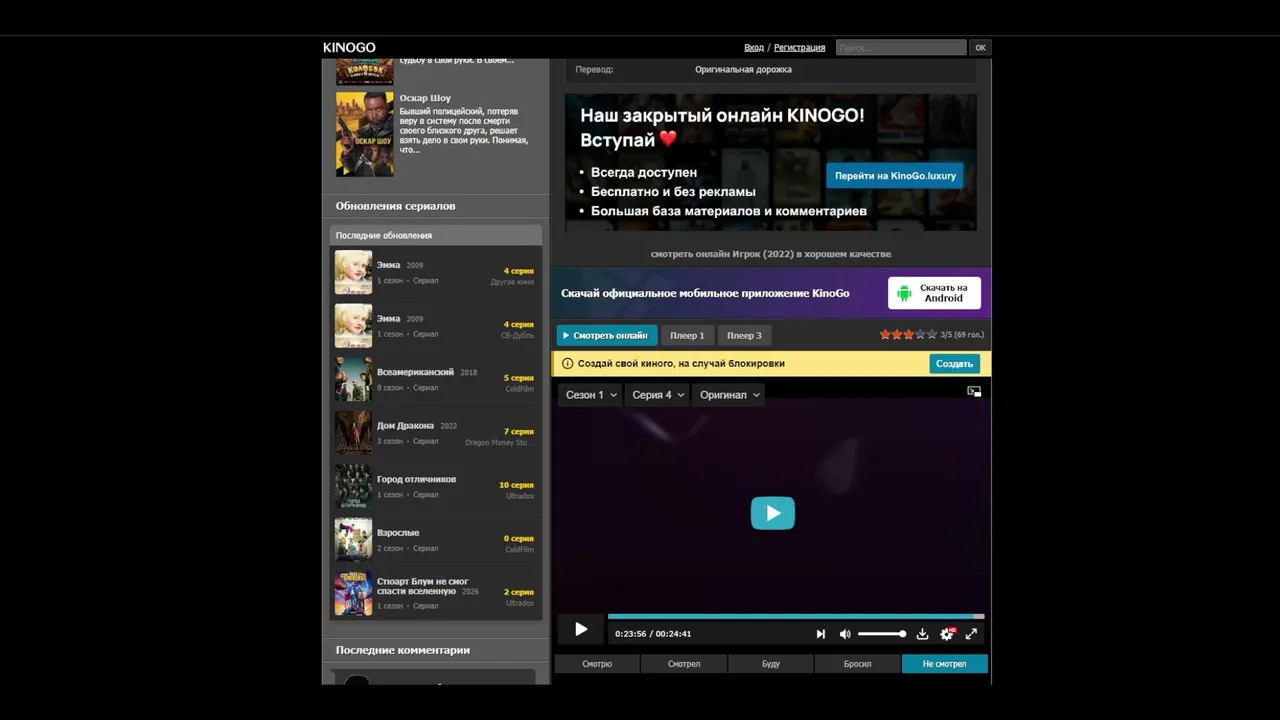Click the 2 серия label for Стюарт Блум
Screen dimensions: 1280x720
[519, 592]
